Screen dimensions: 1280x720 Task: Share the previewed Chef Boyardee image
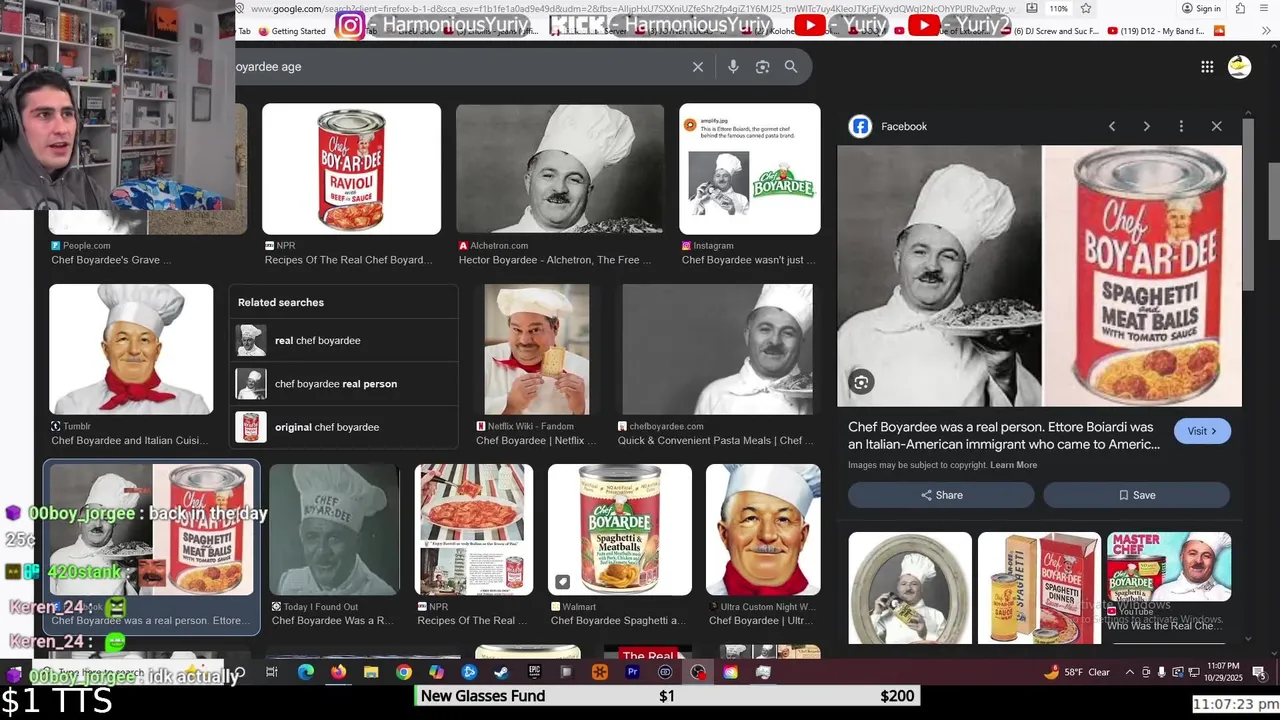pyautogui.click(x=941, y=495)
